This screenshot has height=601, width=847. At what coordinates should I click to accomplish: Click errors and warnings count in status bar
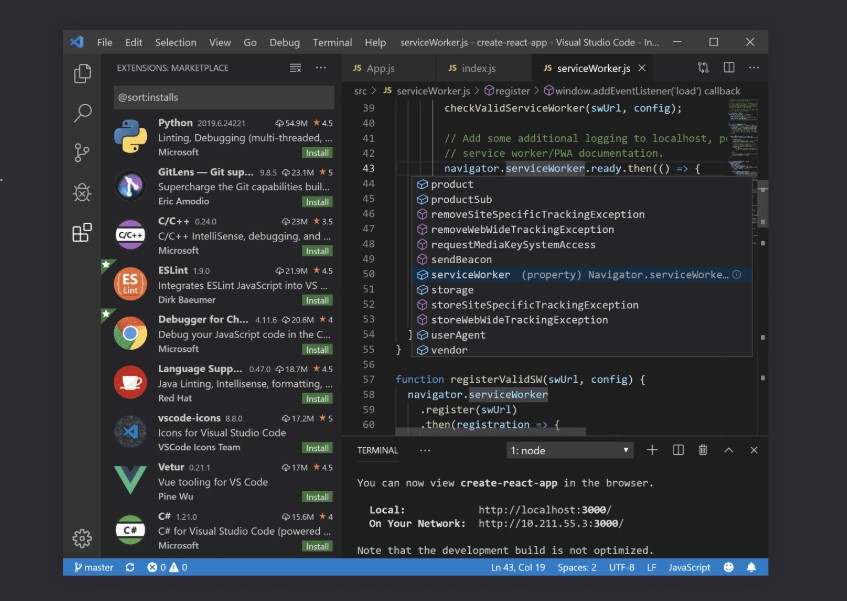167,567
